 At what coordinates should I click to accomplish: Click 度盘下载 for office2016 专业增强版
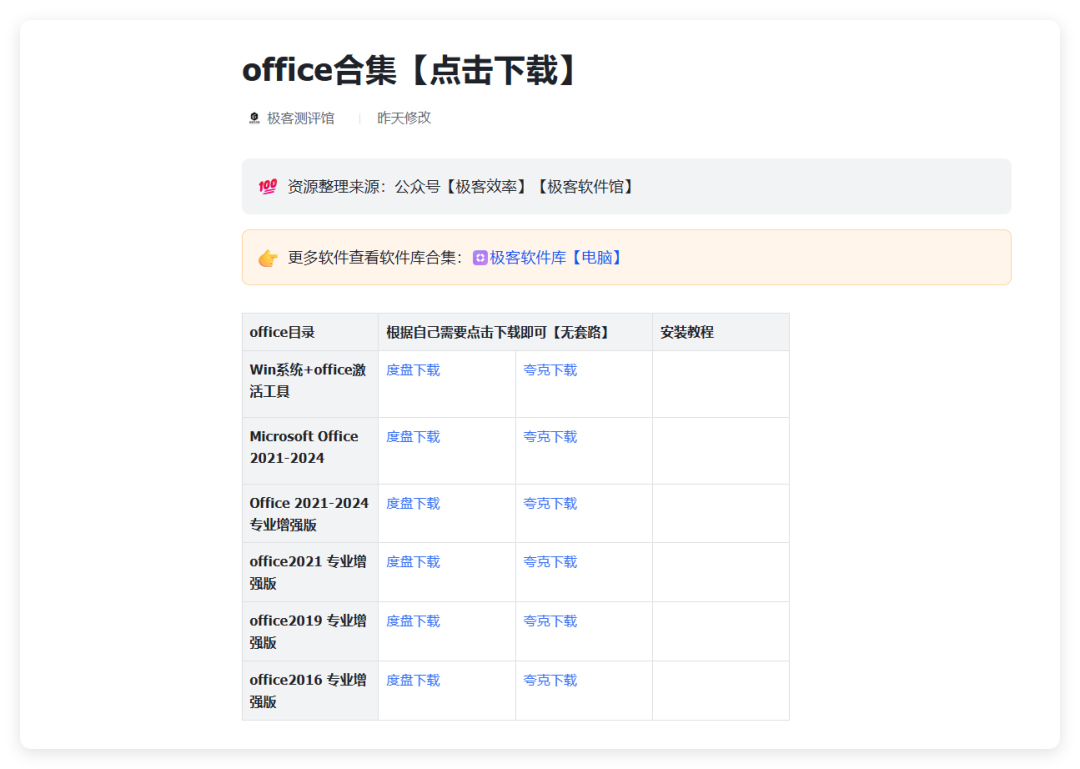click(413, 681)
